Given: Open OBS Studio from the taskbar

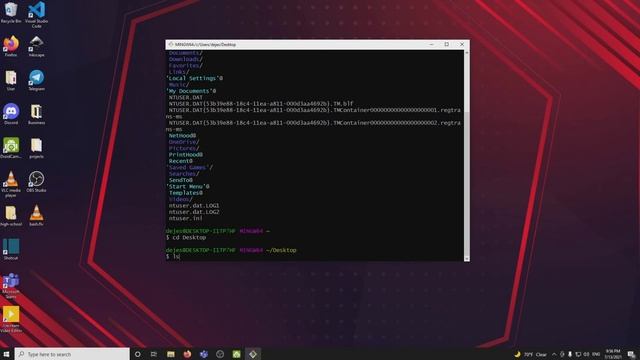Looking at the screenshot, I should (x=220, y=354).
